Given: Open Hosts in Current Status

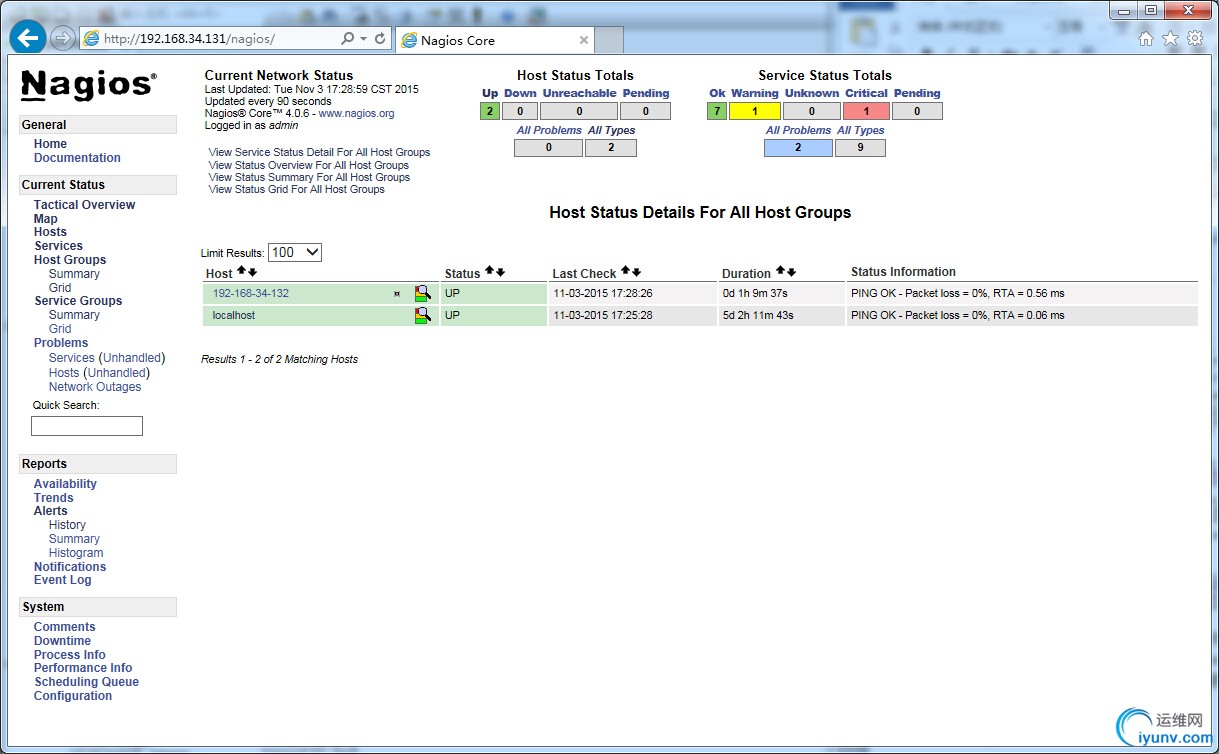Looking at the screenshot, I should tap(50, 232).
